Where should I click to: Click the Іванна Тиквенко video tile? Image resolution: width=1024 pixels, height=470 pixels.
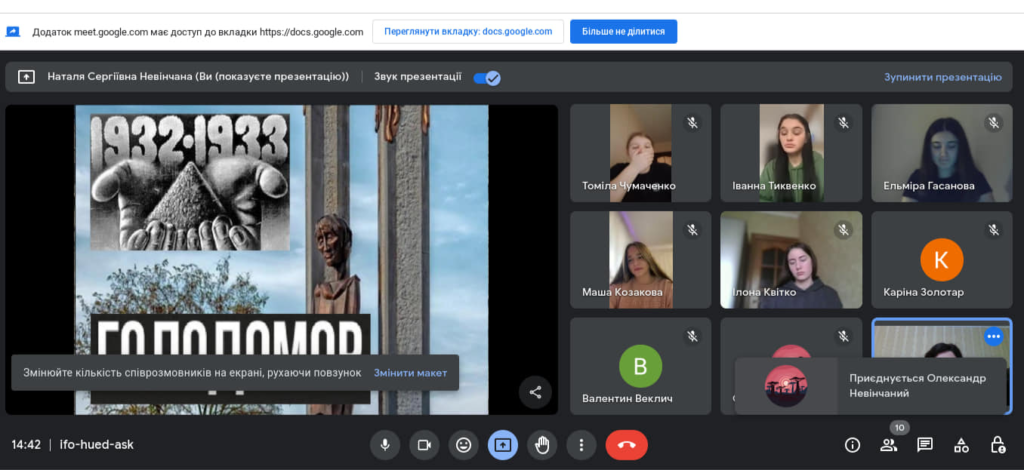click(791, 153)
